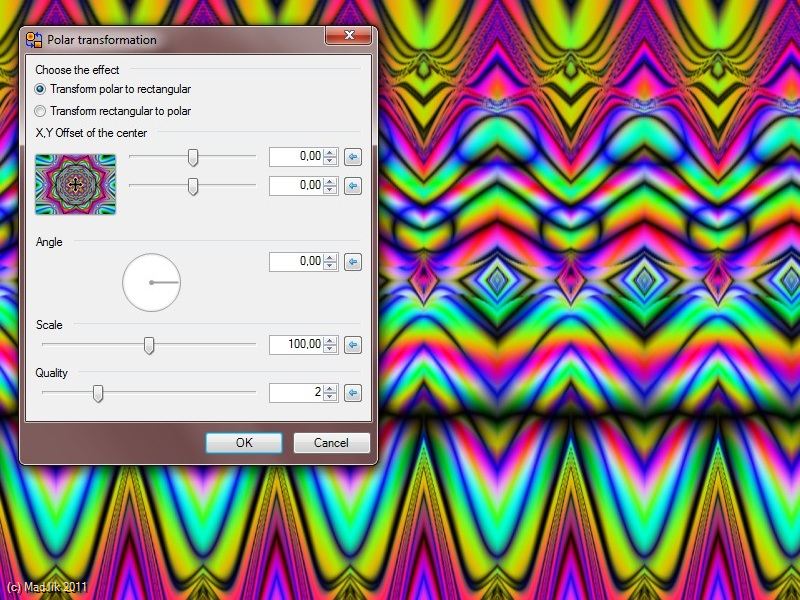The width and height of the screenshot is (800, 600).
Task: Click the Quality slider handle
Action: pyautogui.click(x=98, y=393)
